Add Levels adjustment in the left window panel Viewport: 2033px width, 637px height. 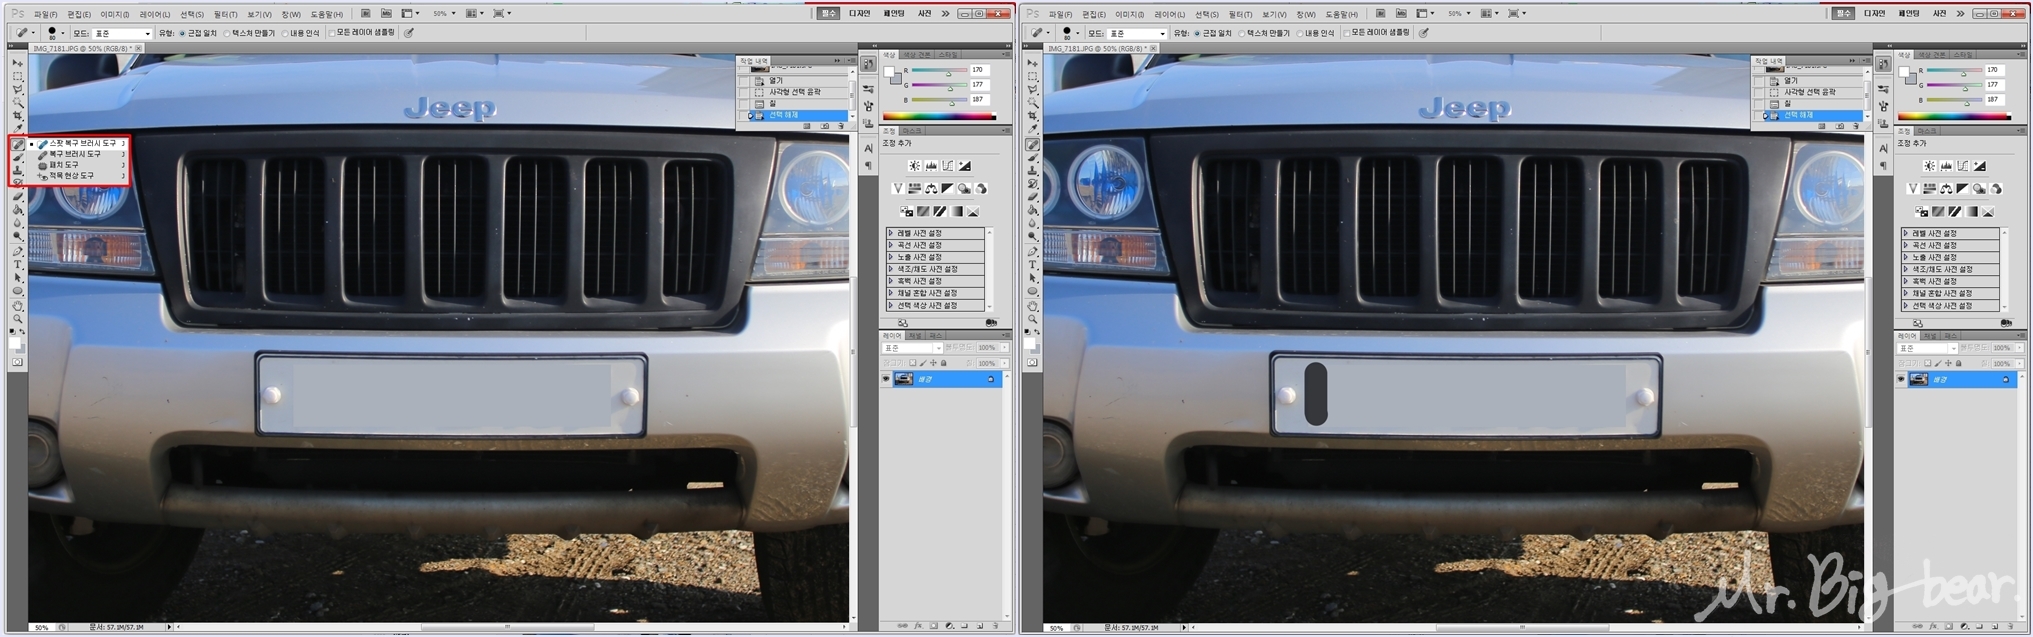[931, 165]
